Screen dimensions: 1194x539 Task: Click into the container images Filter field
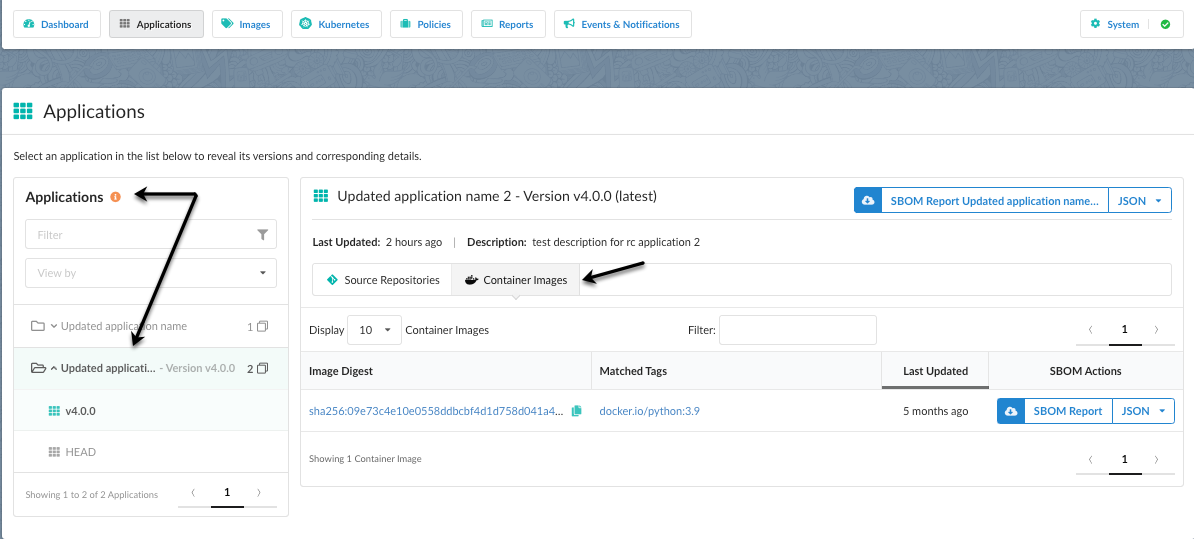pyautogui.click(x=797, y=330)
